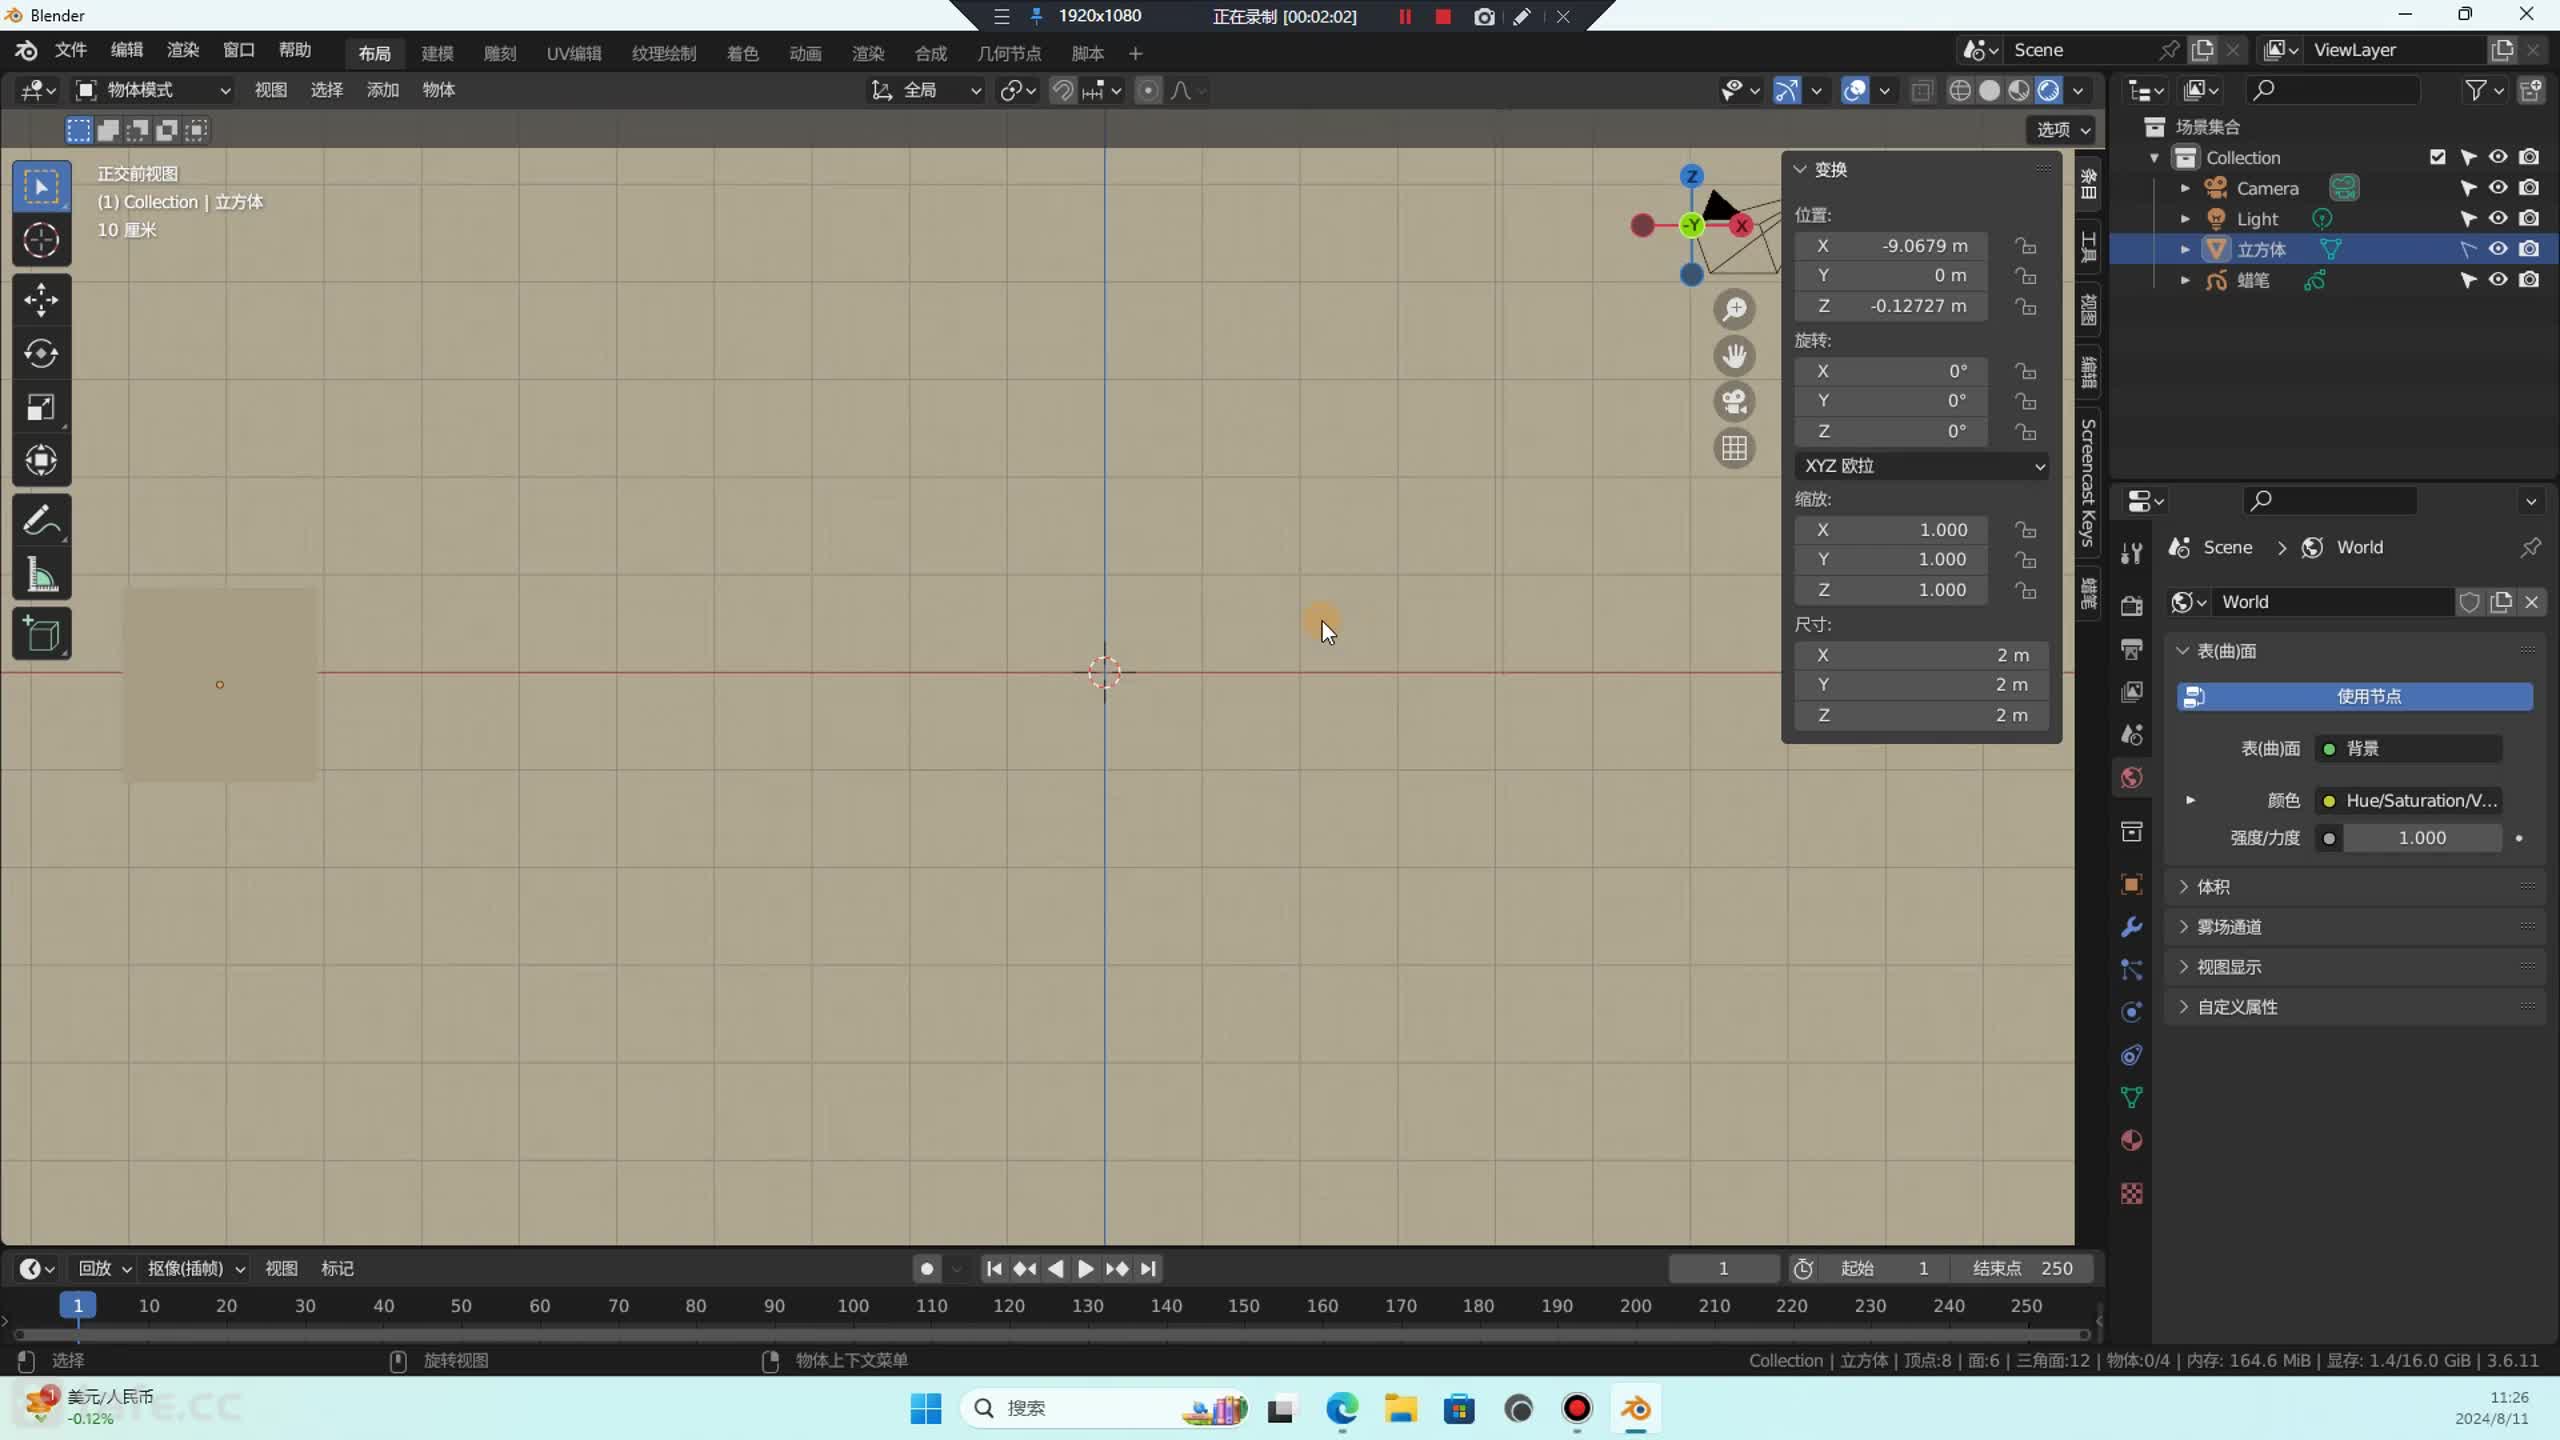The width and height of the screenshot is (2560, 1440).
Task: Toggle proportional editing button
Action: pos(1148,90)
